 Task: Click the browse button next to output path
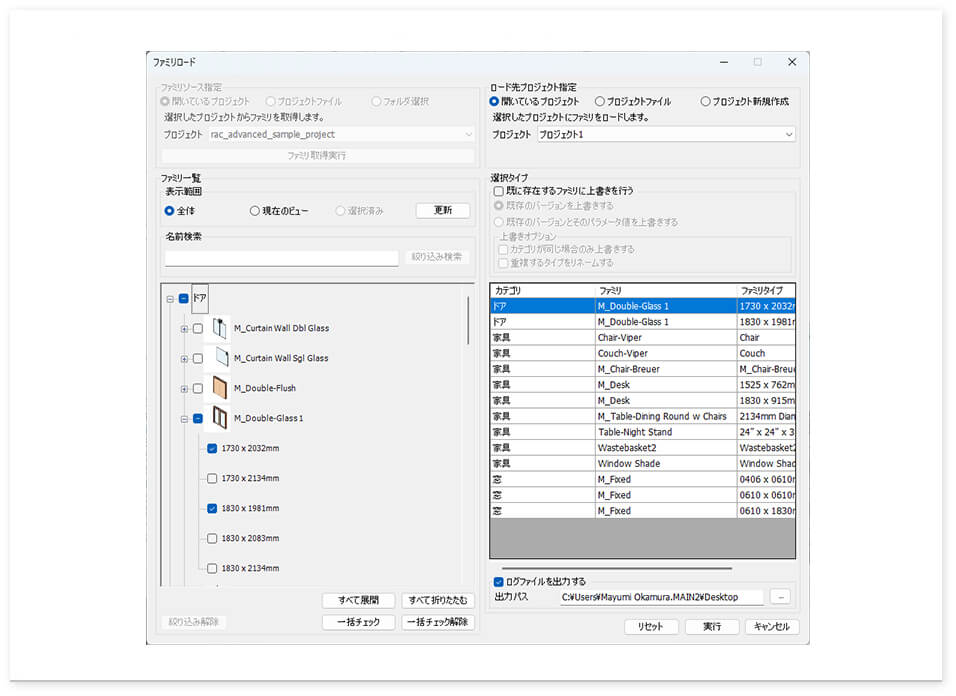click(782, 597)
